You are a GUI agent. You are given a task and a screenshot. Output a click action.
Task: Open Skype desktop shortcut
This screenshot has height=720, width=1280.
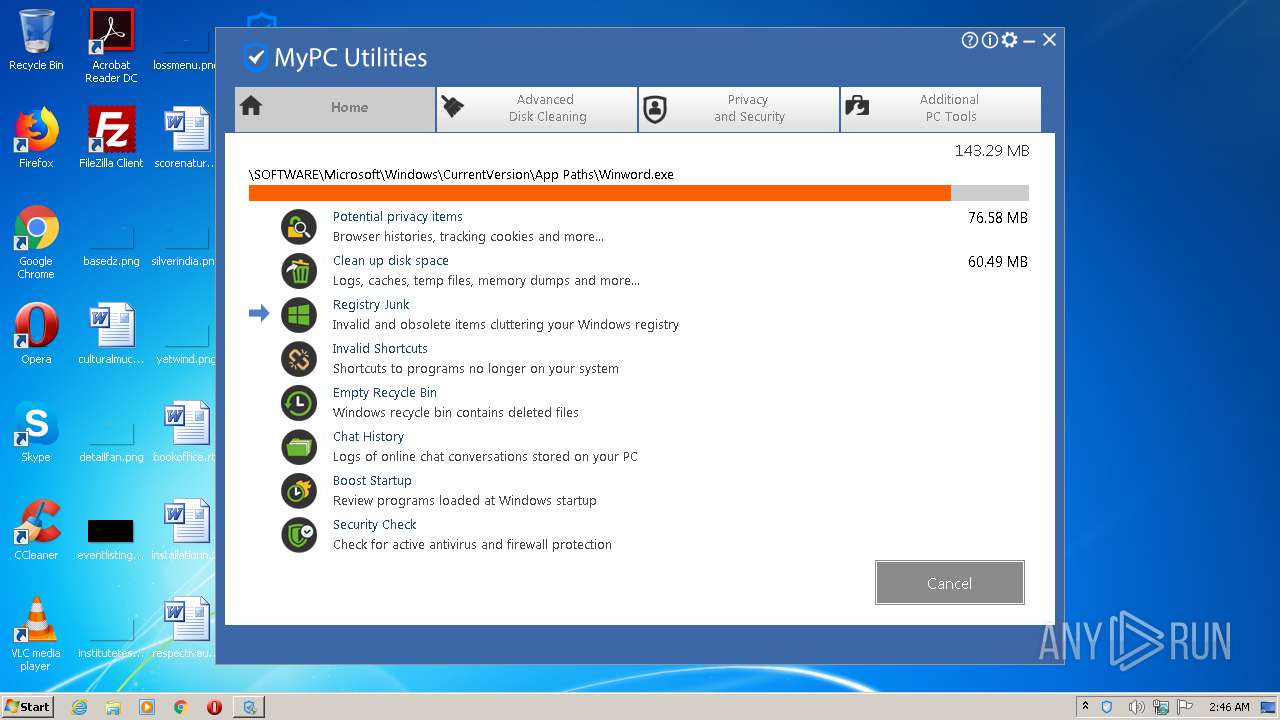click(x=36, y=432)
